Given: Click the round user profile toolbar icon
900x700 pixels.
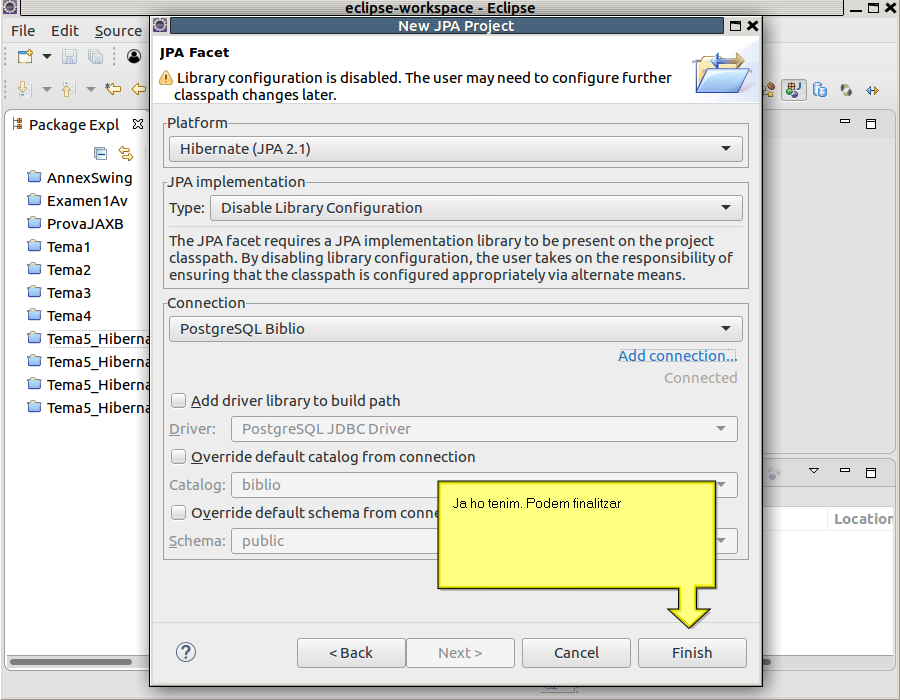Looking at the screenshot, I should 134,56.
